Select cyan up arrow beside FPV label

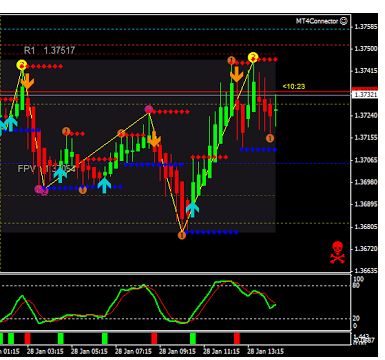pos(60,175)
